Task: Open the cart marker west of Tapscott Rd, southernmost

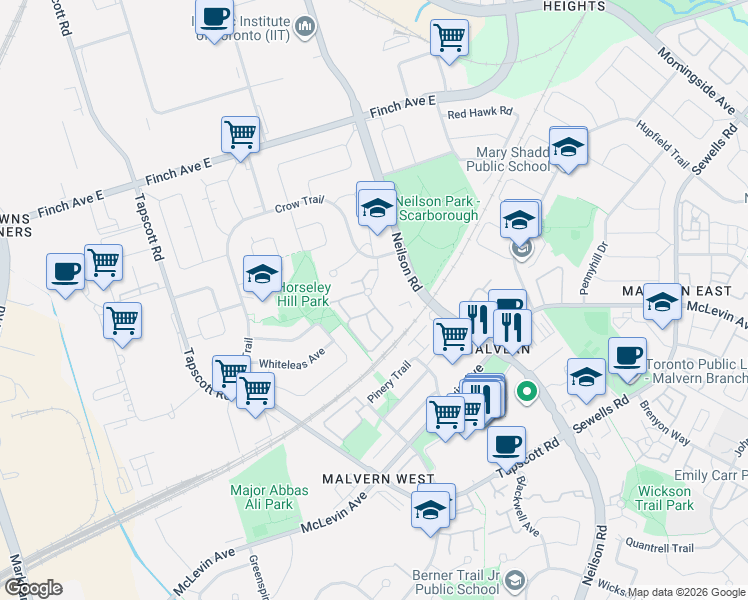Action: 123,321
